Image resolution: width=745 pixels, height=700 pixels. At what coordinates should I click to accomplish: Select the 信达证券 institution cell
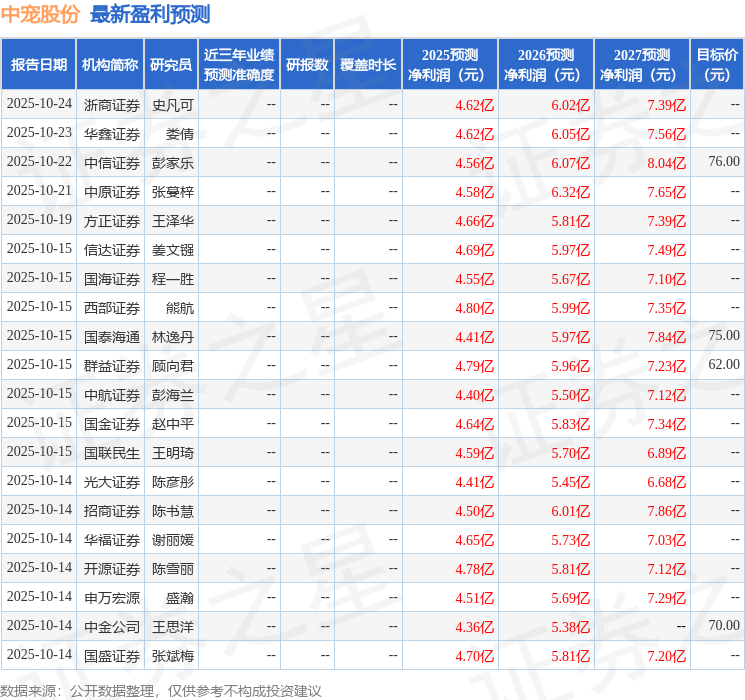[112, 250]
